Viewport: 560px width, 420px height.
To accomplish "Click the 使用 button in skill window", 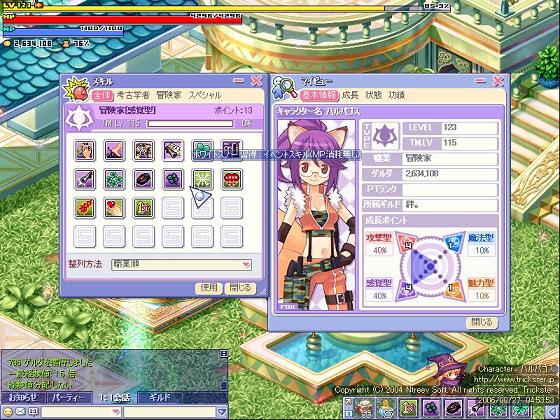I will [209, 288].
